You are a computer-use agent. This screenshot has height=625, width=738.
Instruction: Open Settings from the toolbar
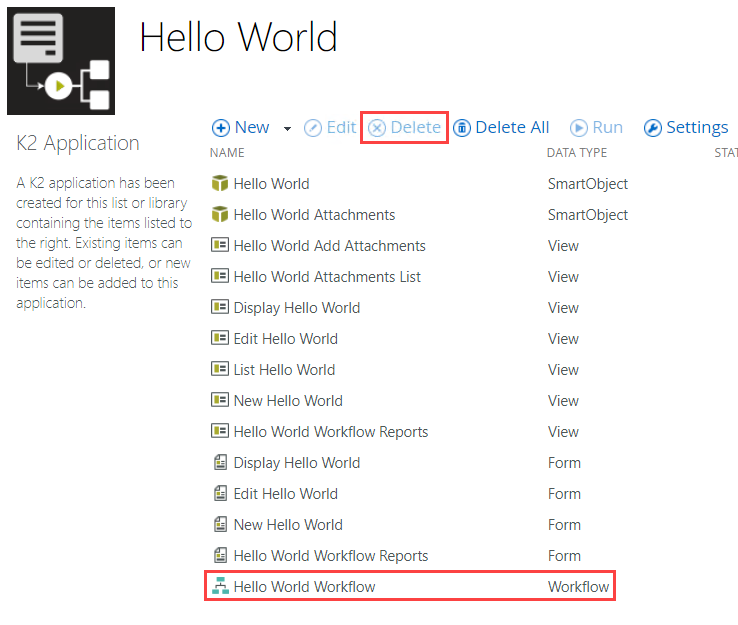point(685,128)
